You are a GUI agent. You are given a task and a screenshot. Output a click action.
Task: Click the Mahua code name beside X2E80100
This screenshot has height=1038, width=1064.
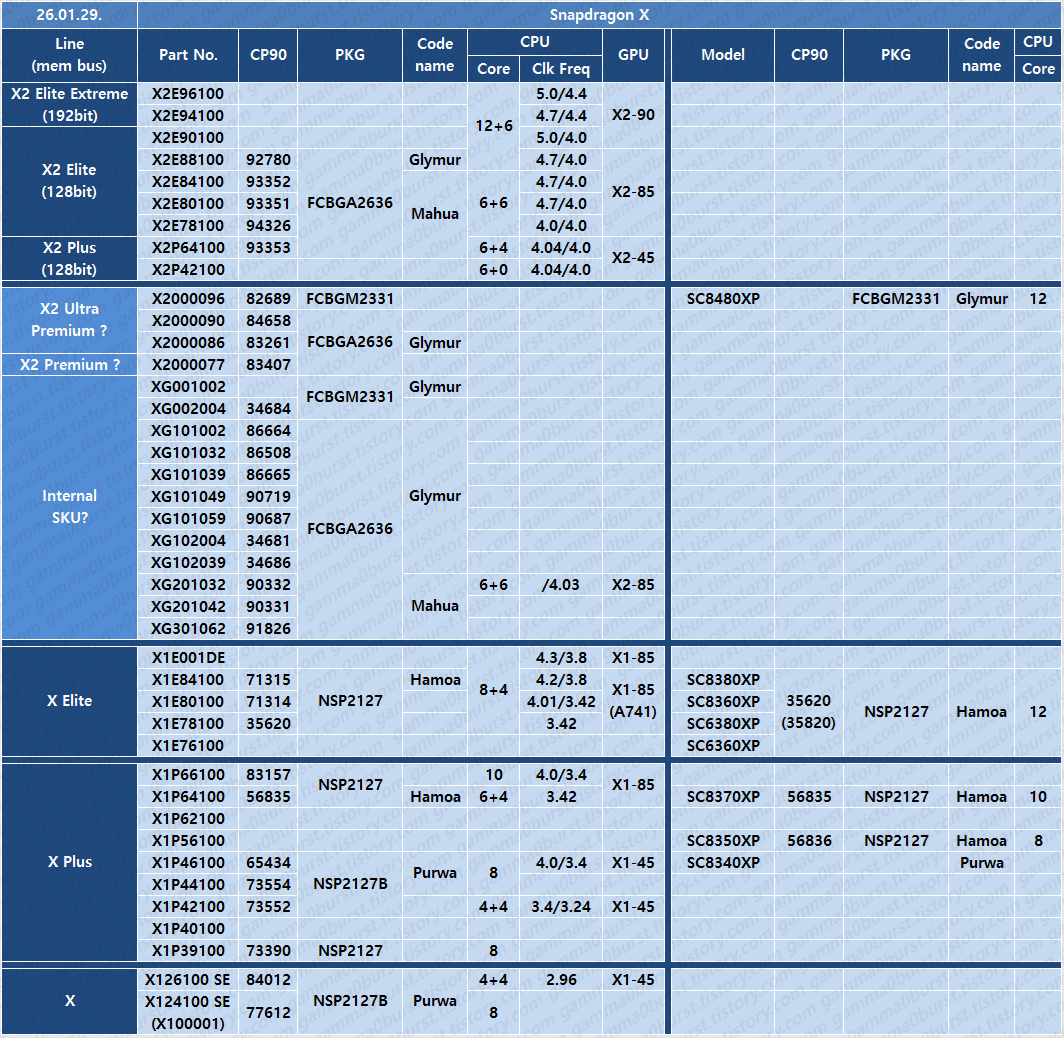point(434,214)
